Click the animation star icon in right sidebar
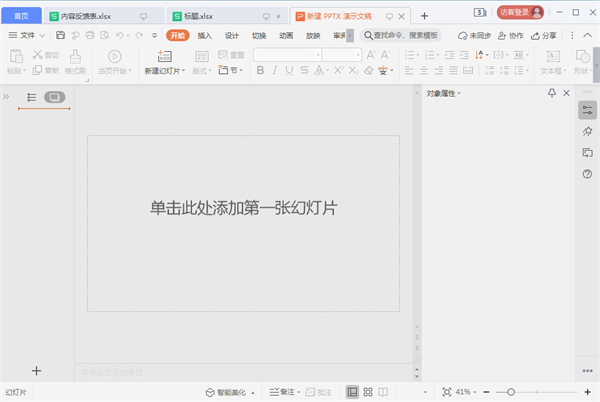This screenshot has height=402, width=600. click(587, 131)
